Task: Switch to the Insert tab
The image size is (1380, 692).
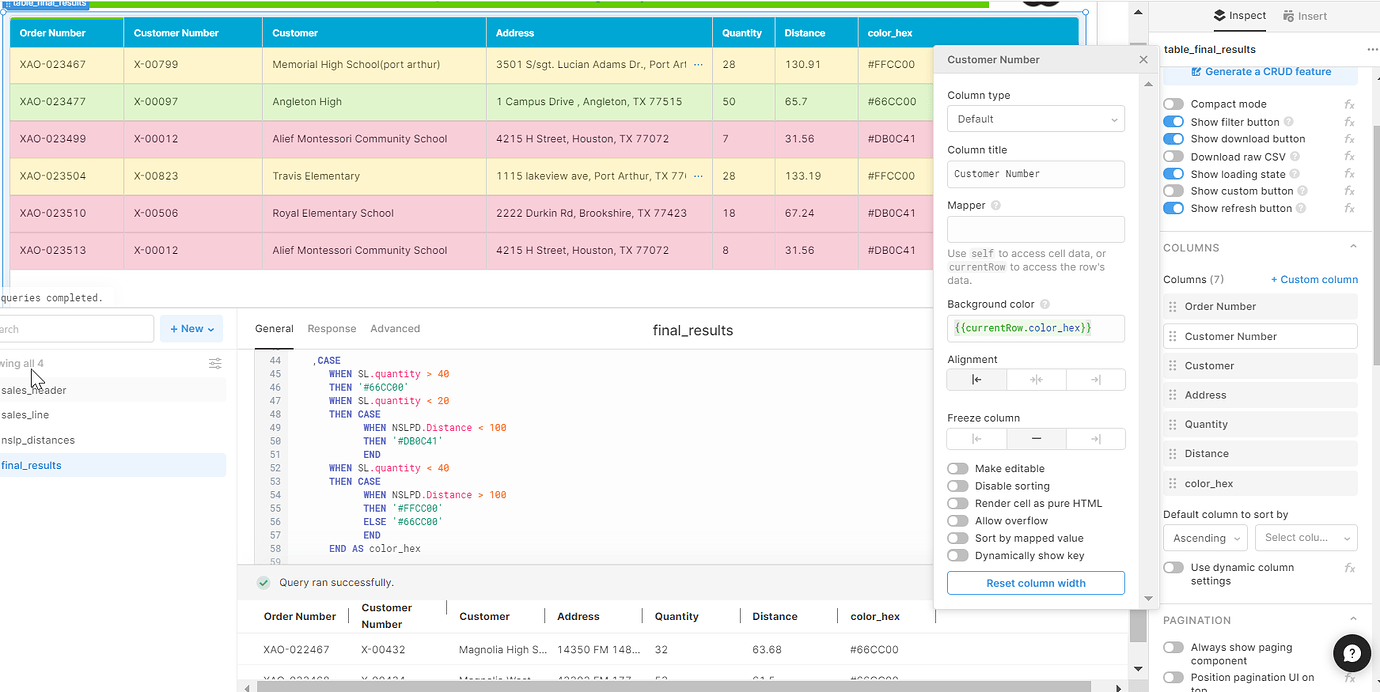Action: (x=1305, y=16)
